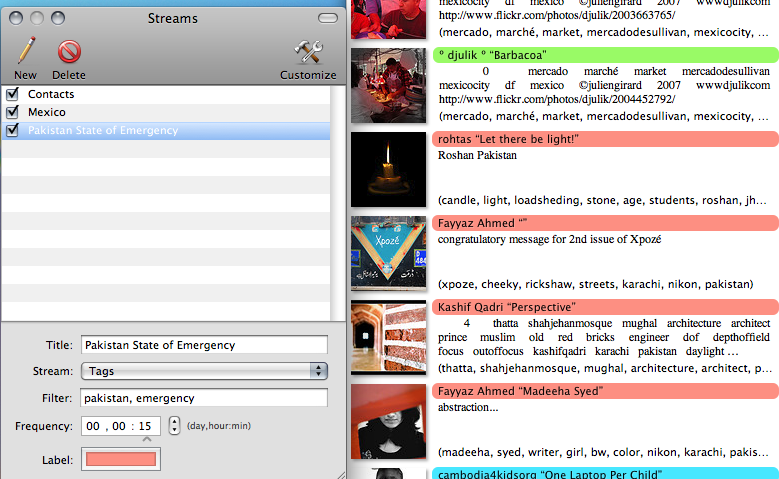Viewport: 779px width, 479px height.
Task: Toggle Pakistan State of Emergency checkbox
Action: pyautogui.click(x=12, y=130)
